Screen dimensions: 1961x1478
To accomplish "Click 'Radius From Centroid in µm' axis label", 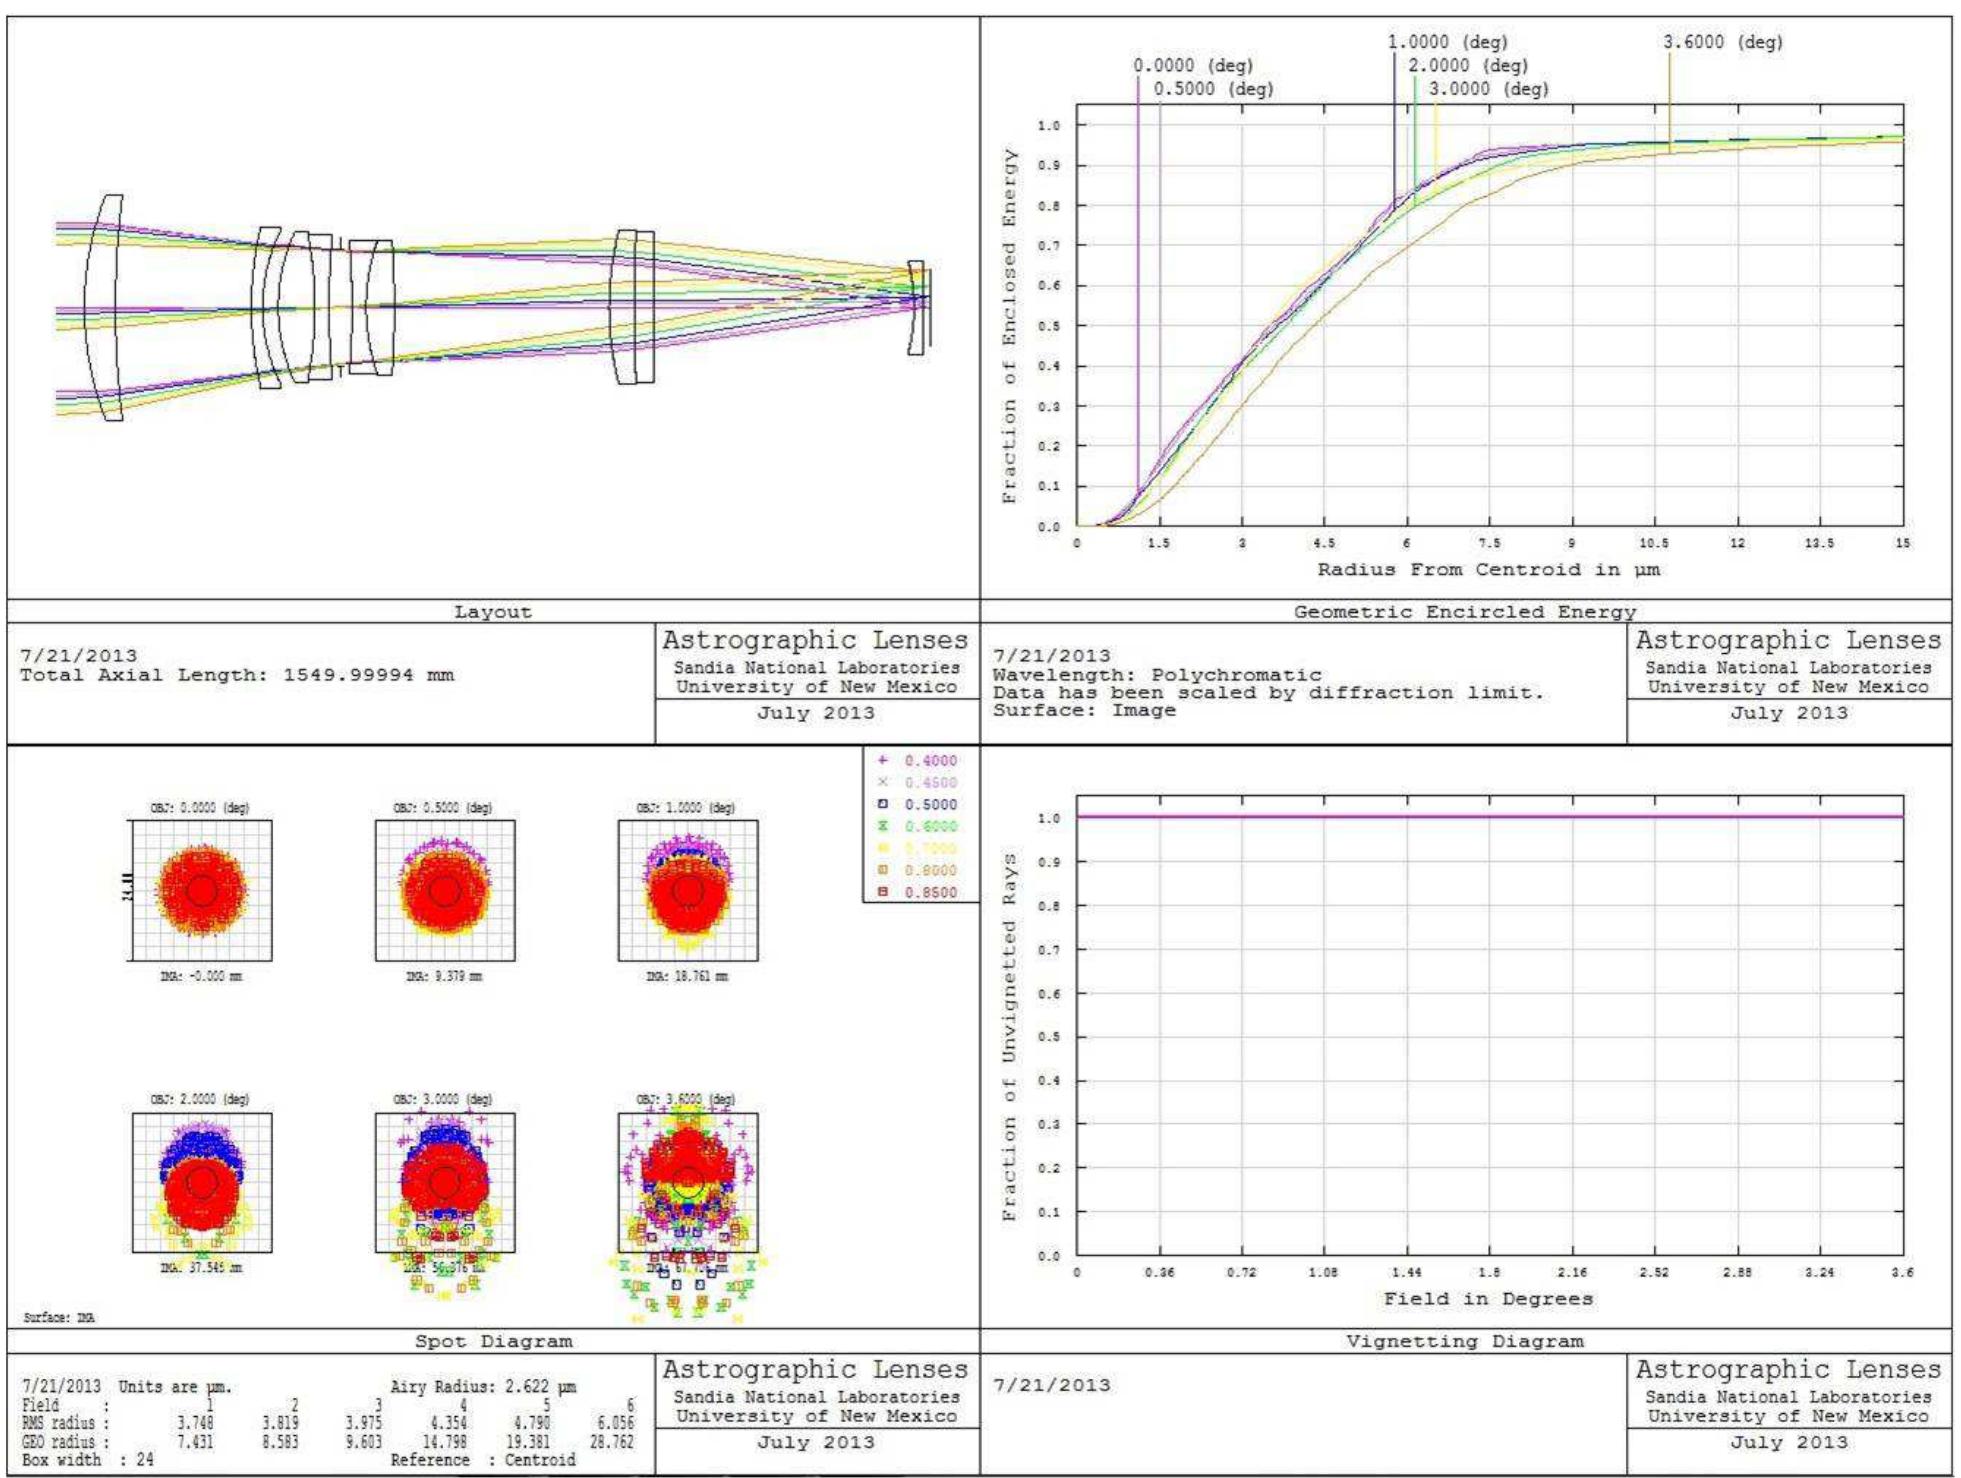I will pyautogui.click(x=1488, y=570).
